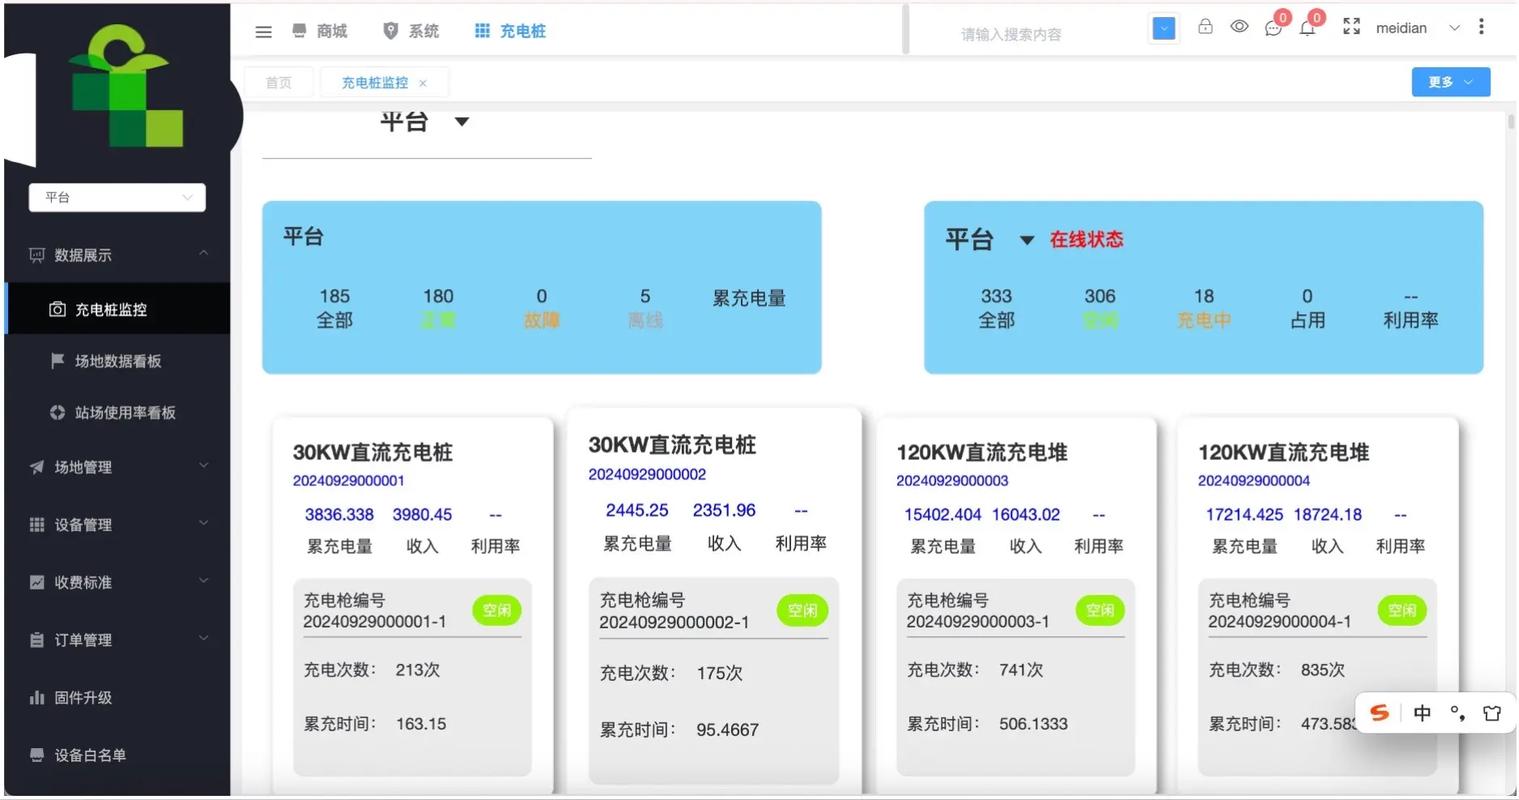Click the Sogou input method S icon
Image resolution: width=1519 pixels, height=800 pixels.
point(1380,713)
